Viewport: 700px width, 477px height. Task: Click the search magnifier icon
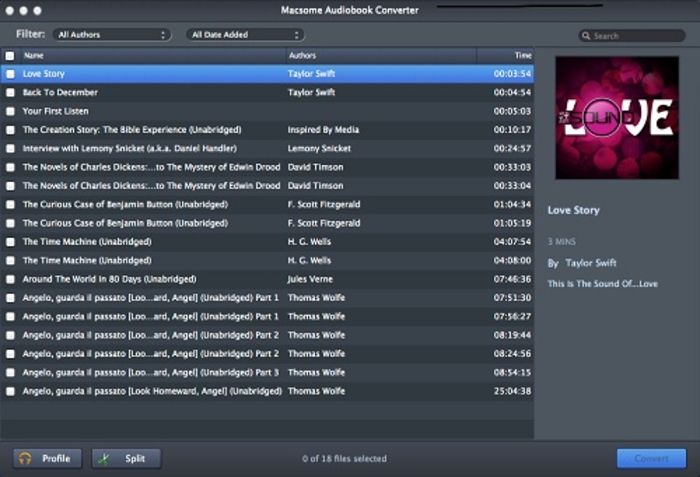[586, 36]
